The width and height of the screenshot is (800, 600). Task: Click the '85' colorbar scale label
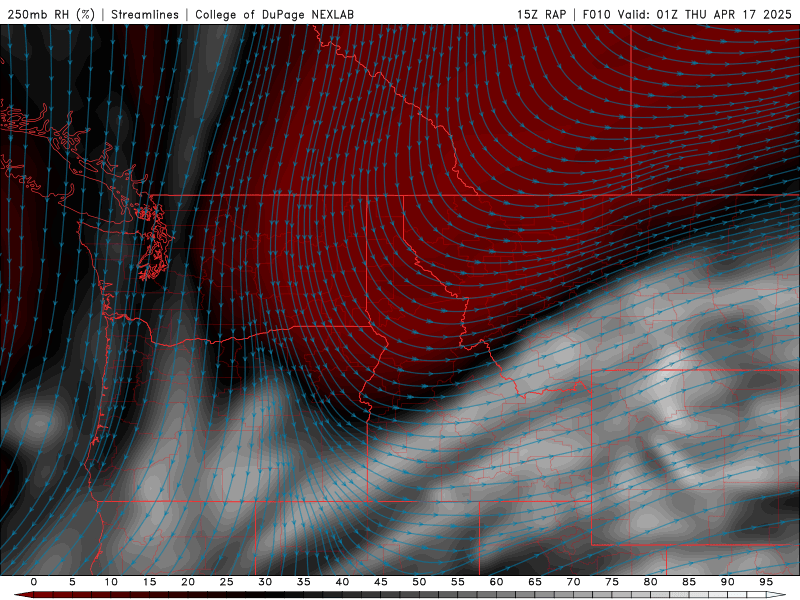pyautogui.click(x=689, y=582)
